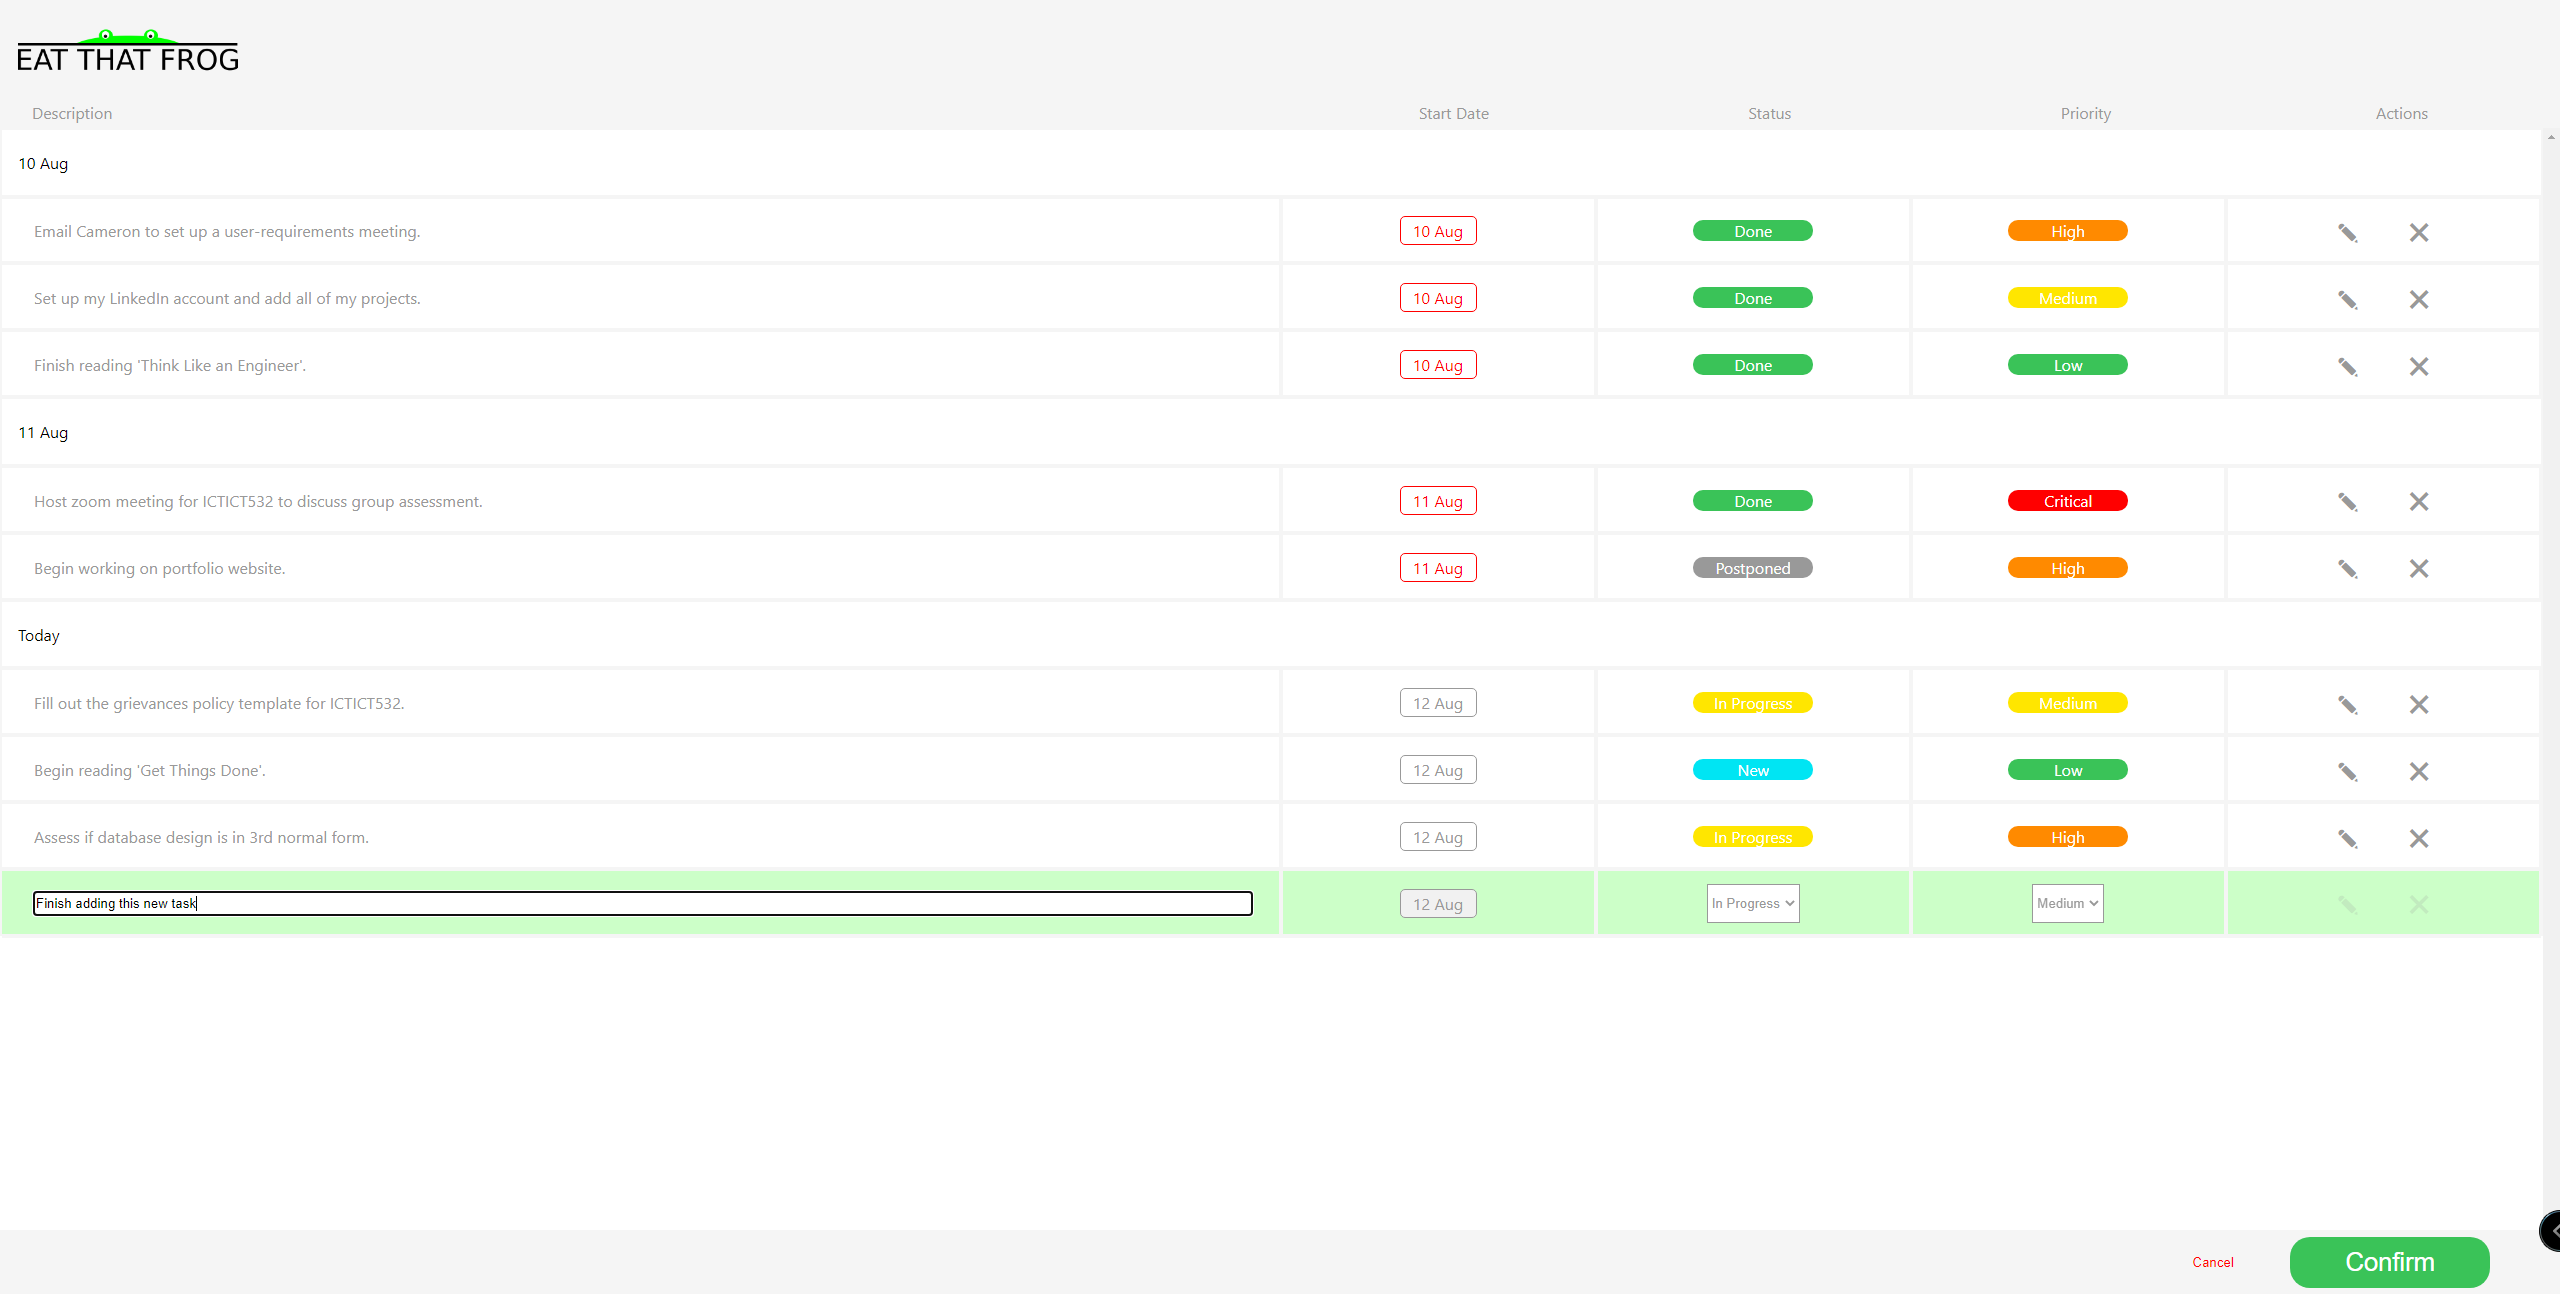2560x1294 pixels.
Task: Click the Critical priority badge
Action: [2067, 501]
